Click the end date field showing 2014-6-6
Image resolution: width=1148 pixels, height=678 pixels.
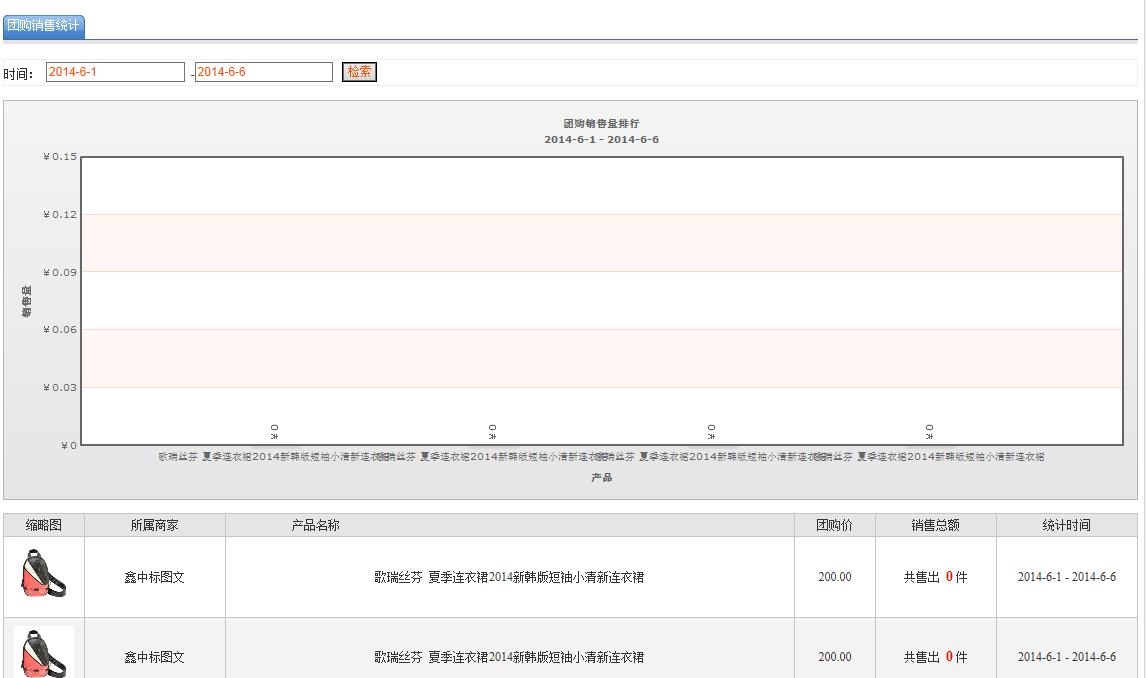[x=263, y=72]
